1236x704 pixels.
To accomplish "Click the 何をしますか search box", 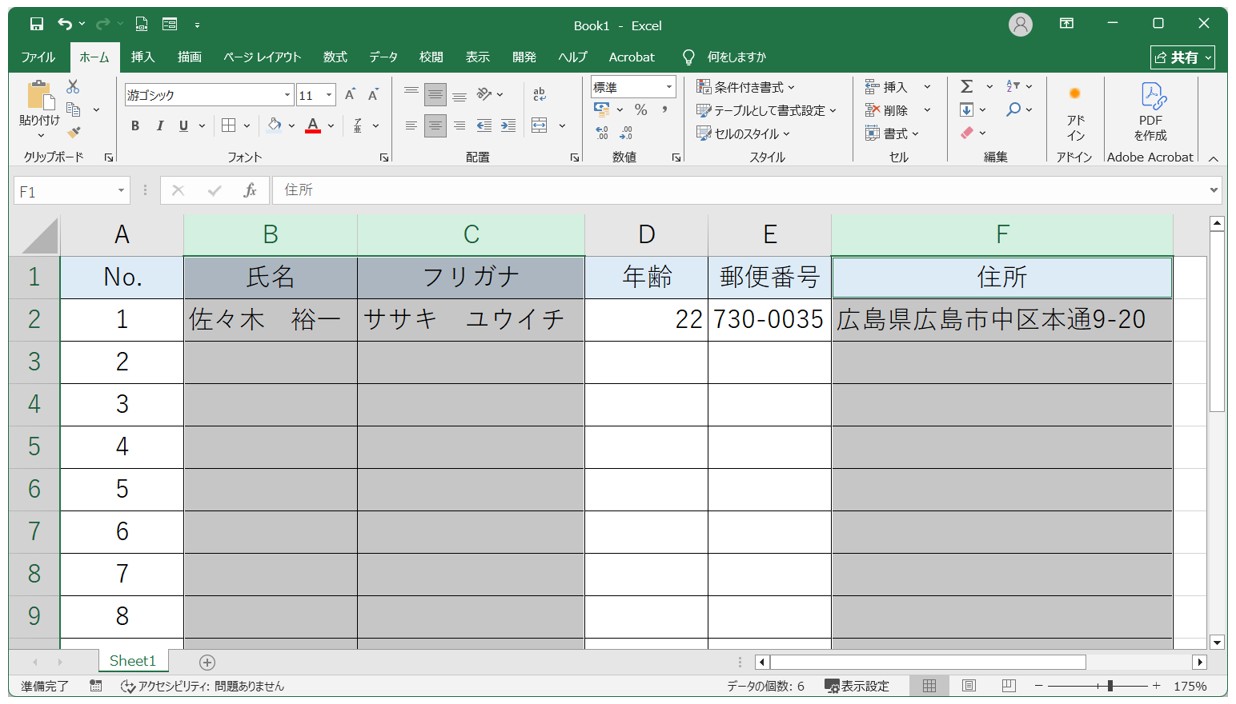I will click(x=724, y=57).
